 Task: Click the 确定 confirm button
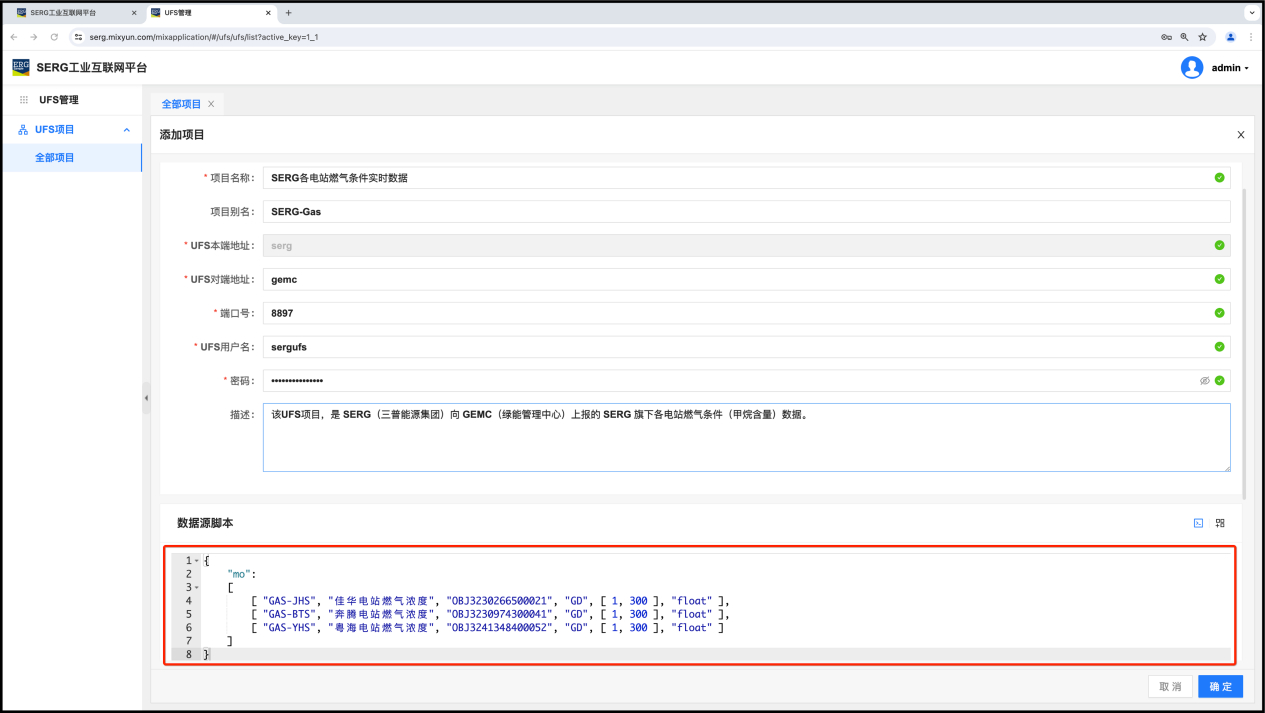[x=1220, y=687]
